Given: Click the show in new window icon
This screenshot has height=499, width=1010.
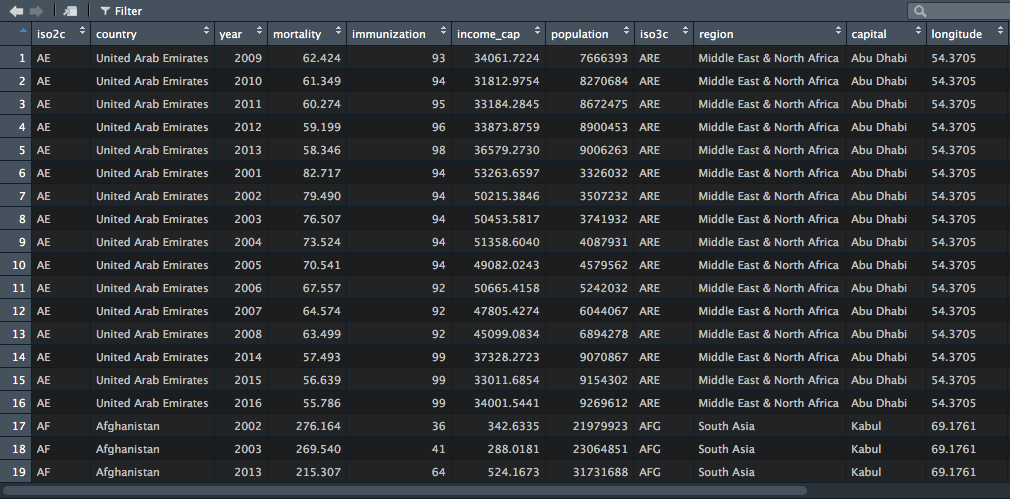Looking at the screenshot, I should [70, 11].
